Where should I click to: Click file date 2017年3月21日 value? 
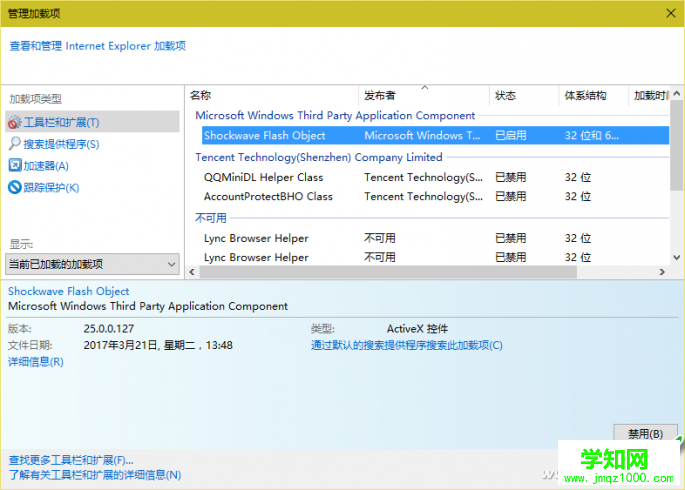tap(158, 345)
